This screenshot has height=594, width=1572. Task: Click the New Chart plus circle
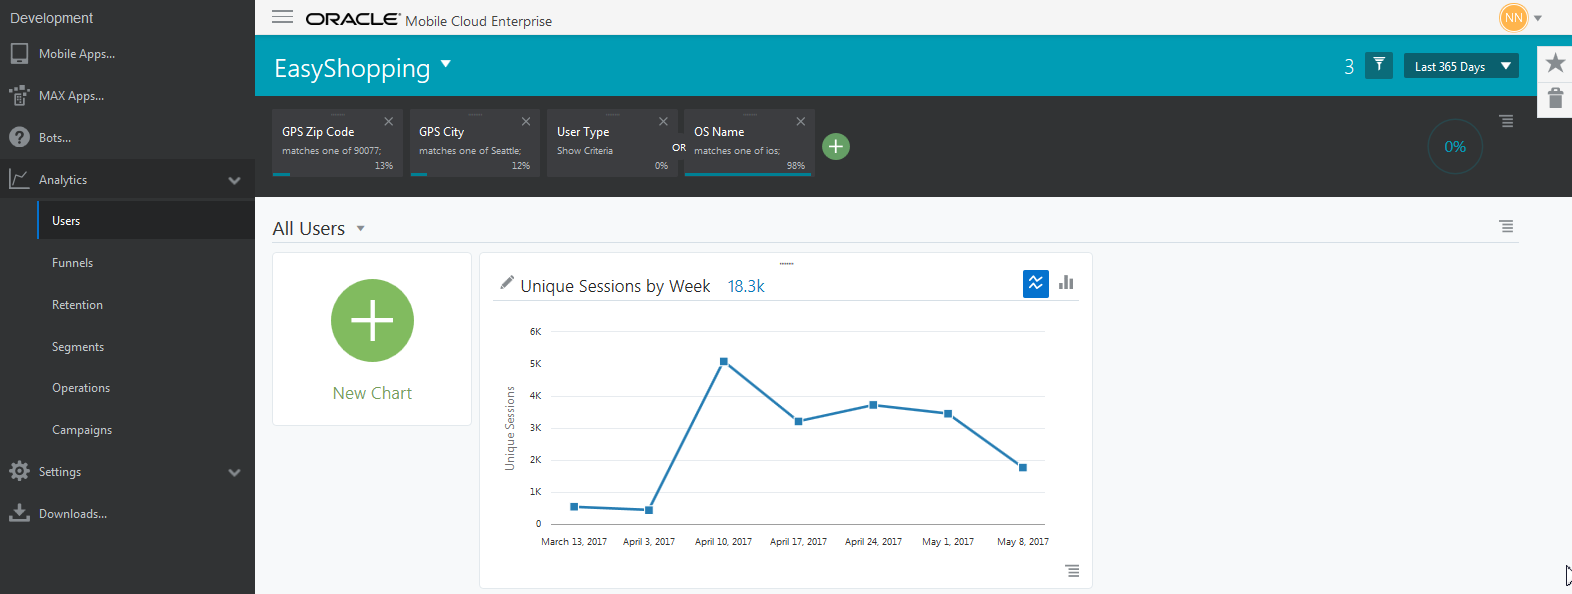tap(372, 320)
